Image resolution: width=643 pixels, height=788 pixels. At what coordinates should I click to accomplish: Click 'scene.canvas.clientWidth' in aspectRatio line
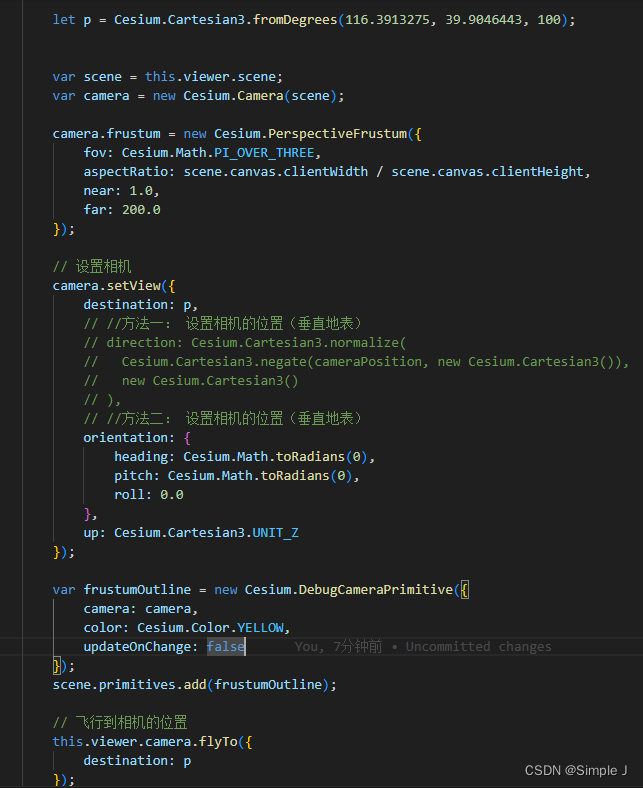coord(275,172)
